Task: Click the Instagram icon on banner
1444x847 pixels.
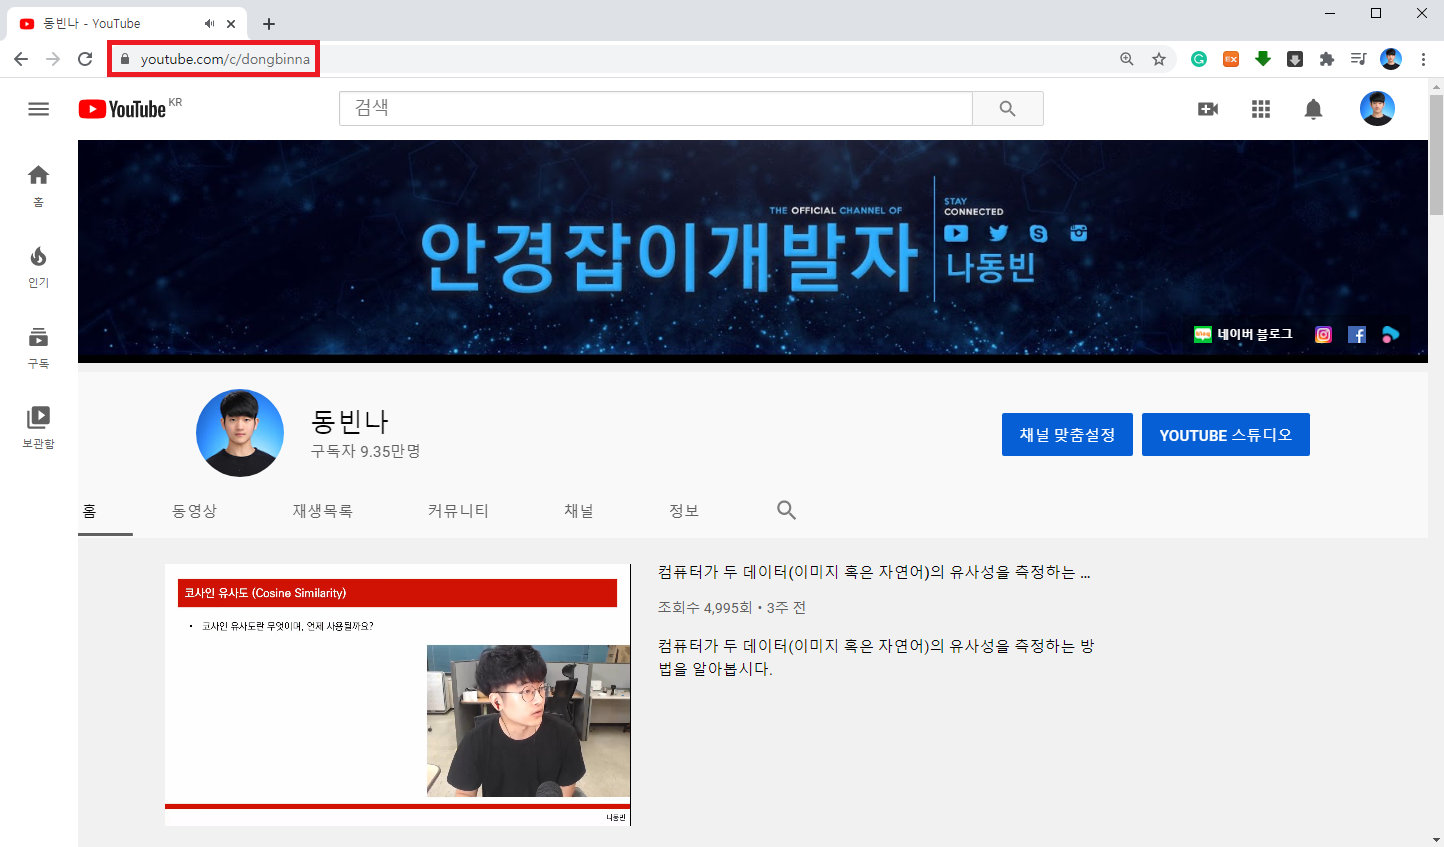Action: [x=1323, y=335]
